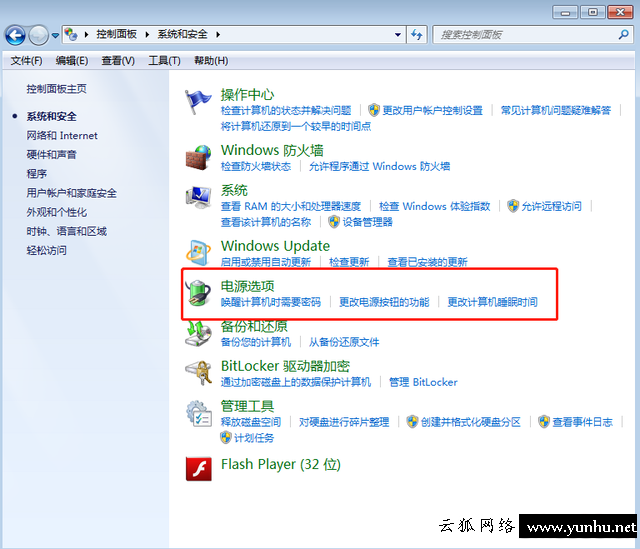Click the Power Options battery icon
The width and height of the screenshot is (640, 549).
tap(198, 293)
